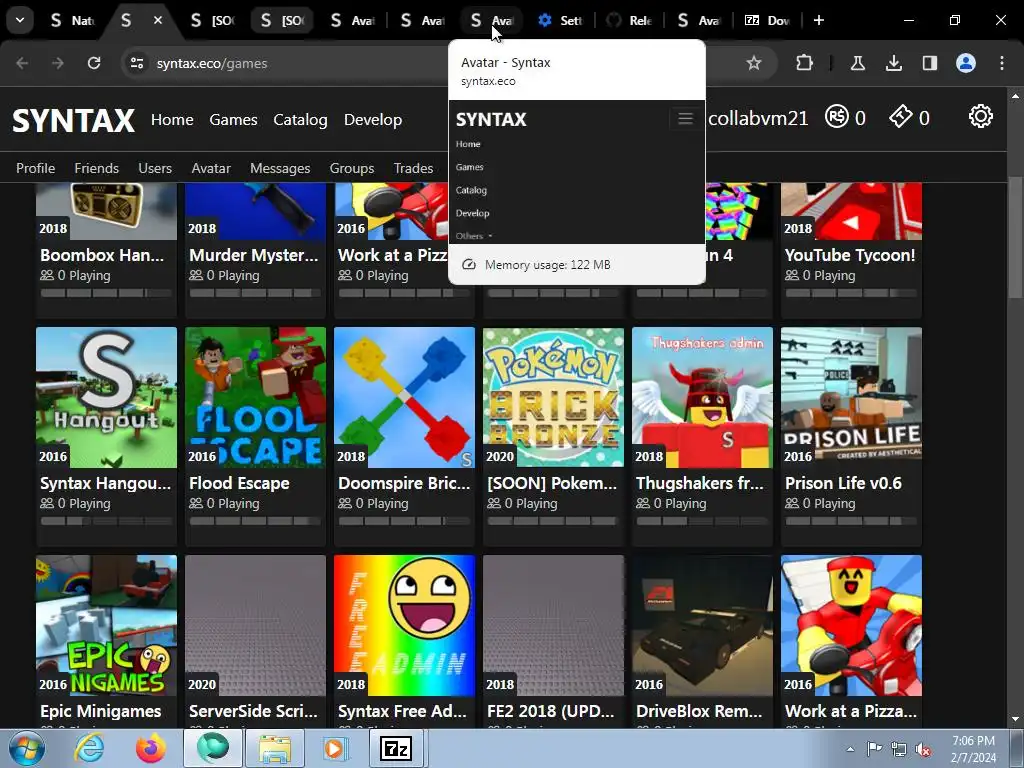Open Chrome Labs flask icon
The height and width of the screenshot is (768, 1024).
click(x=857, y=63)
